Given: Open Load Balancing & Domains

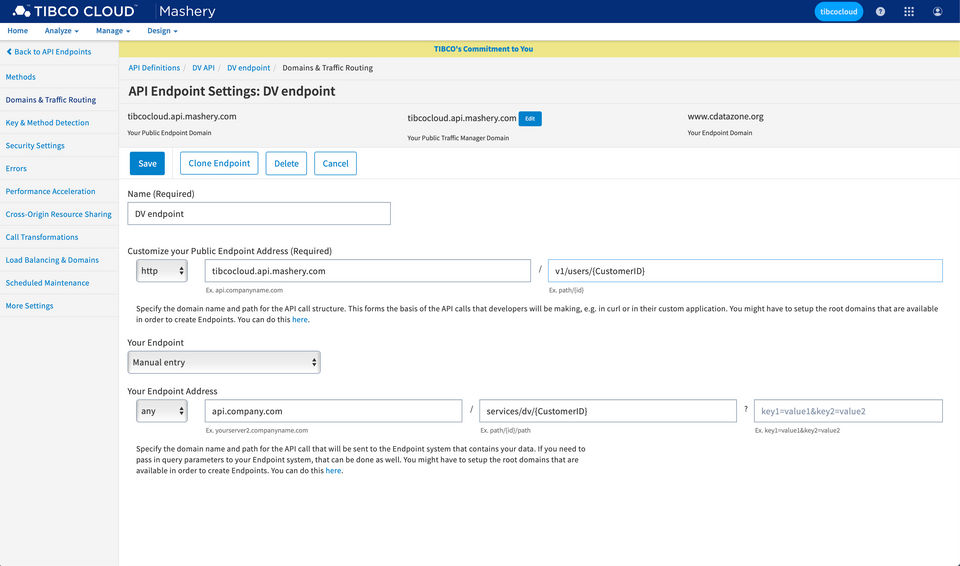Looking at the screenshot, I should point(52,260).
